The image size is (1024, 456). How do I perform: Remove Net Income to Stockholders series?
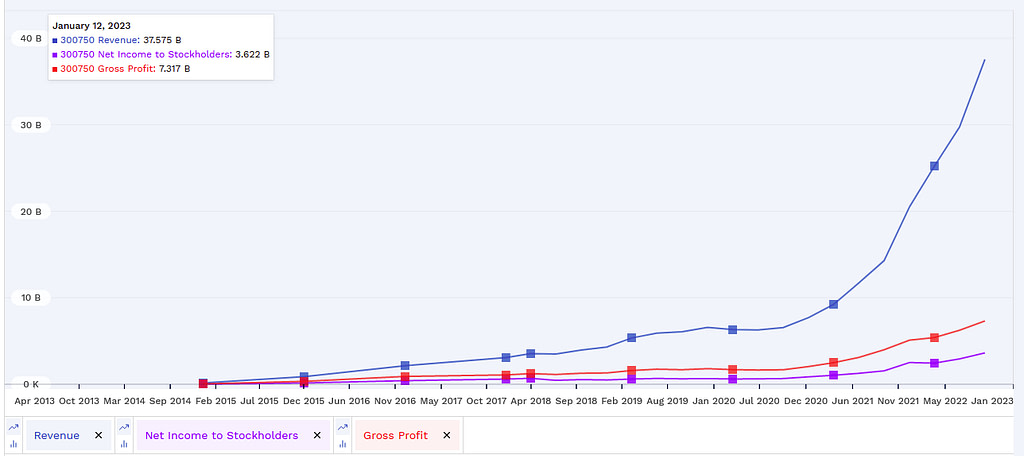(317, 435)
